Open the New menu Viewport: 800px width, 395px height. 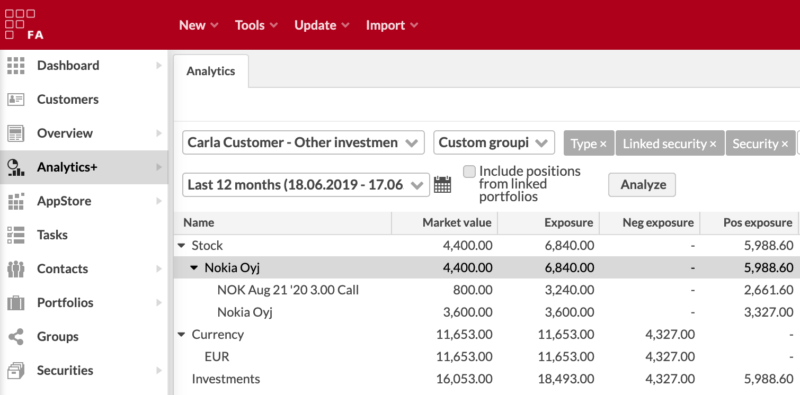coord(198,25)
